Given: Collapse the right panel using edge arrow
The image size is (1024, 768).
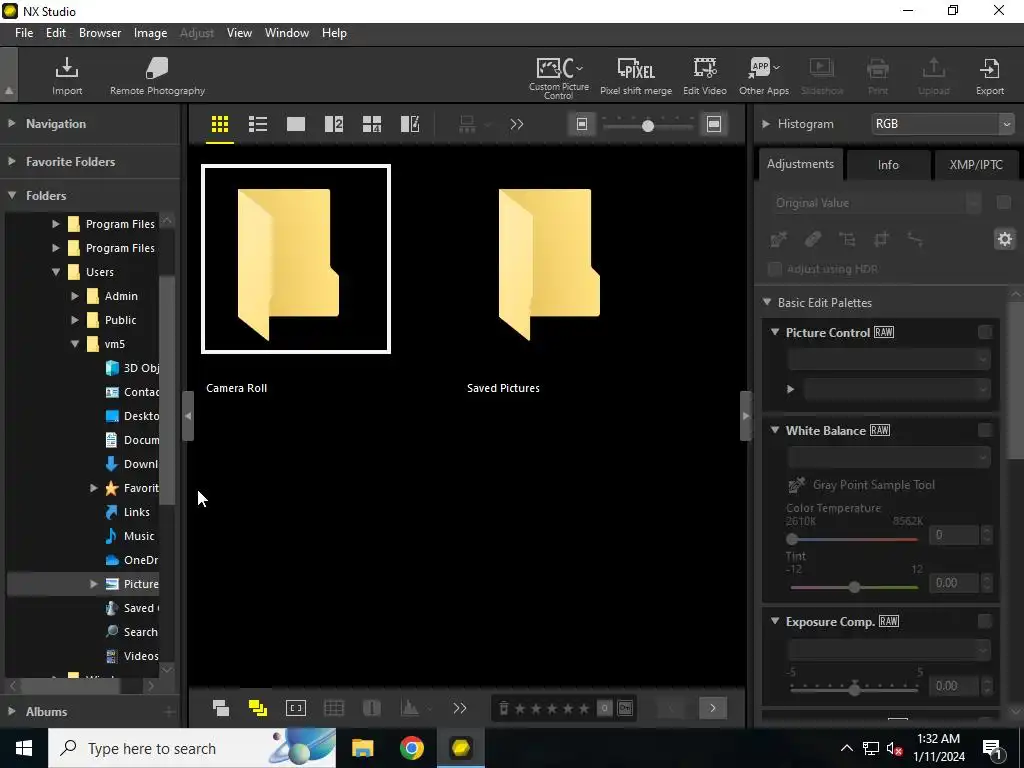Looking at the screenshot, I should pos(746,416).
